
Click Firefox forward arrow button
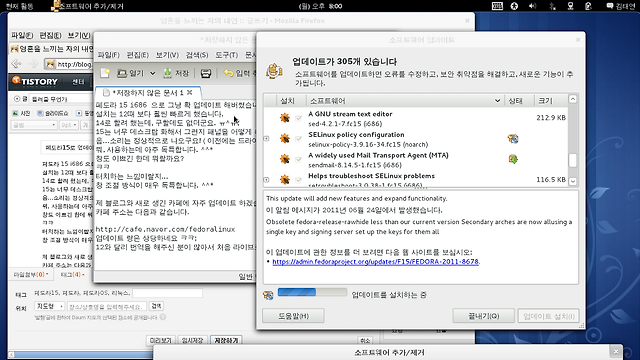pyautogui.click(x=34, y=64)
